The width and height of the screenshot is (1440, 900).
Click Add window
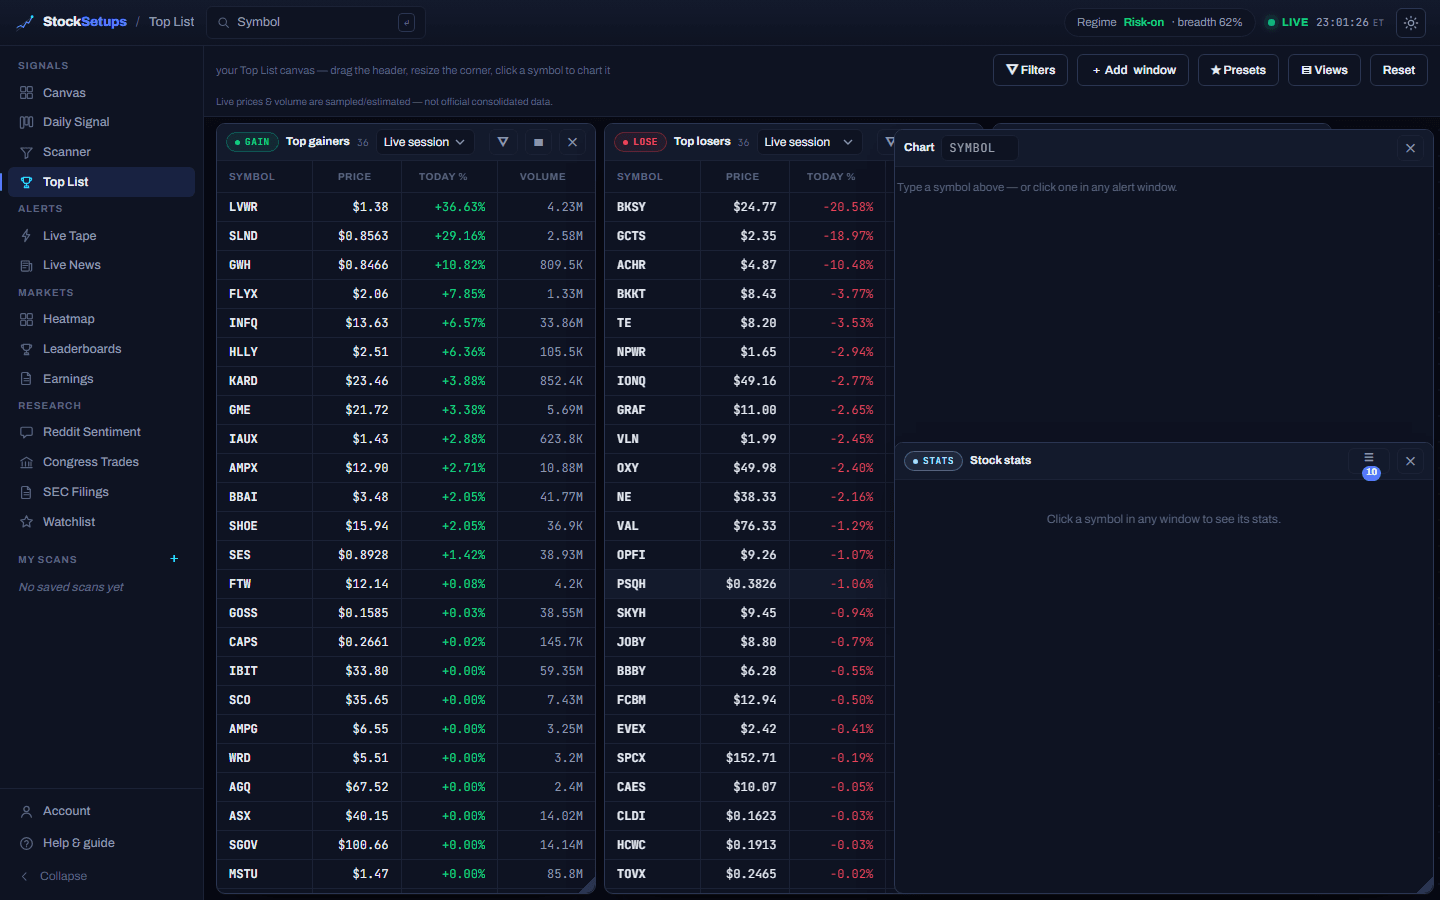point(1133,70)
